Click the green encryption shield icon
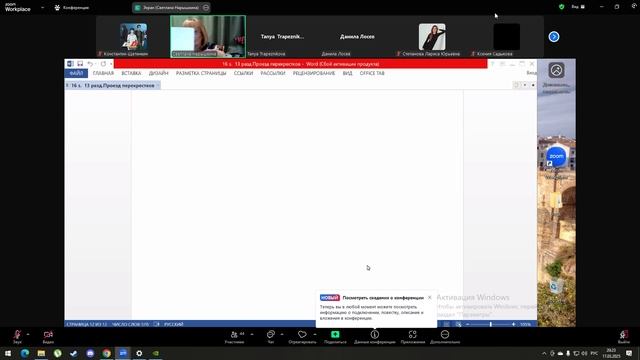Viewport: 640px width, 360px height. 562,7
